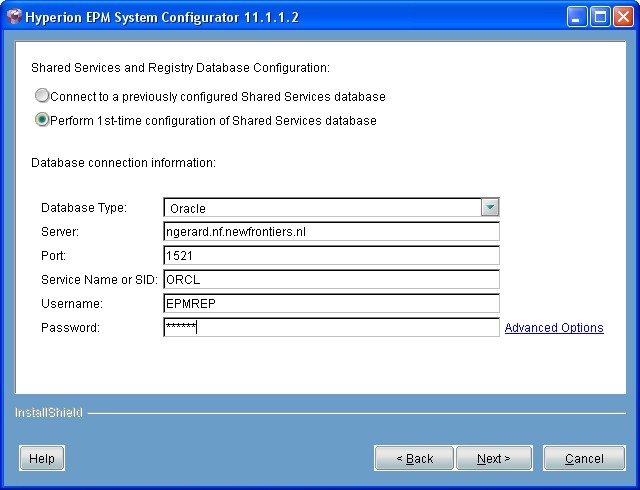The image size is (640, 490).
Task: Minimize the EPM System Configurator window
Action: pyautogui.click(x=579, y=16)
